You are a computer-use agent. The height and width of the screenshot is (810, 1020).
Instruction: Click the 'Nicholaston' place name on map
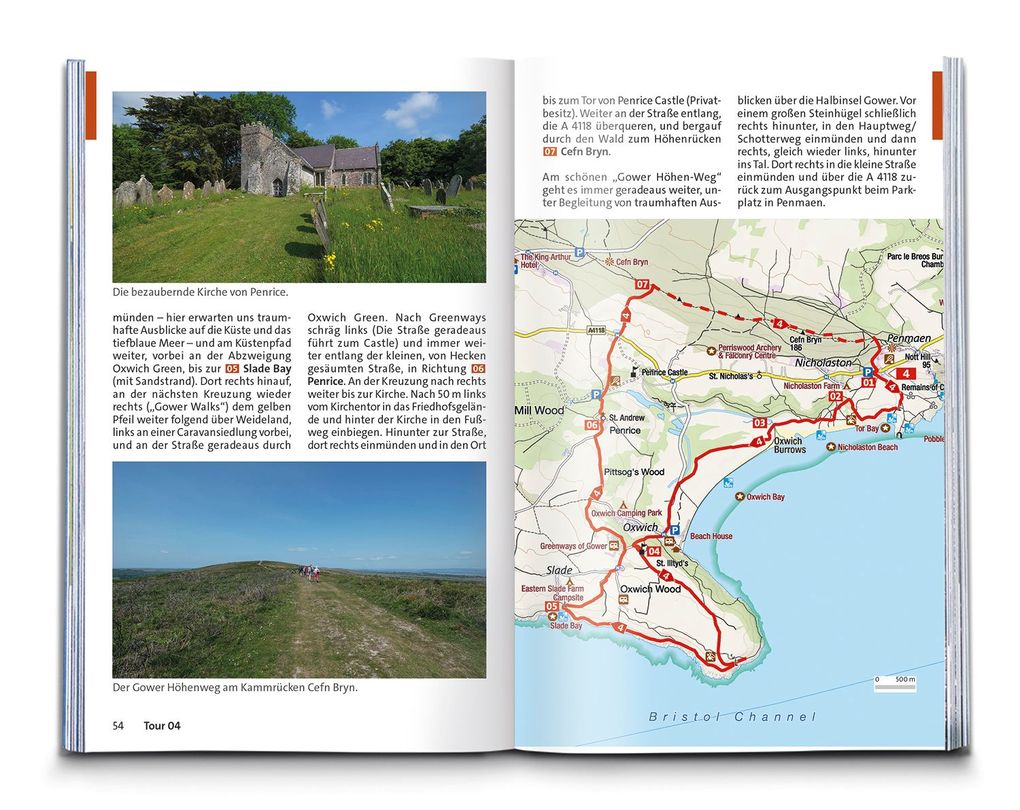[823, 362]
